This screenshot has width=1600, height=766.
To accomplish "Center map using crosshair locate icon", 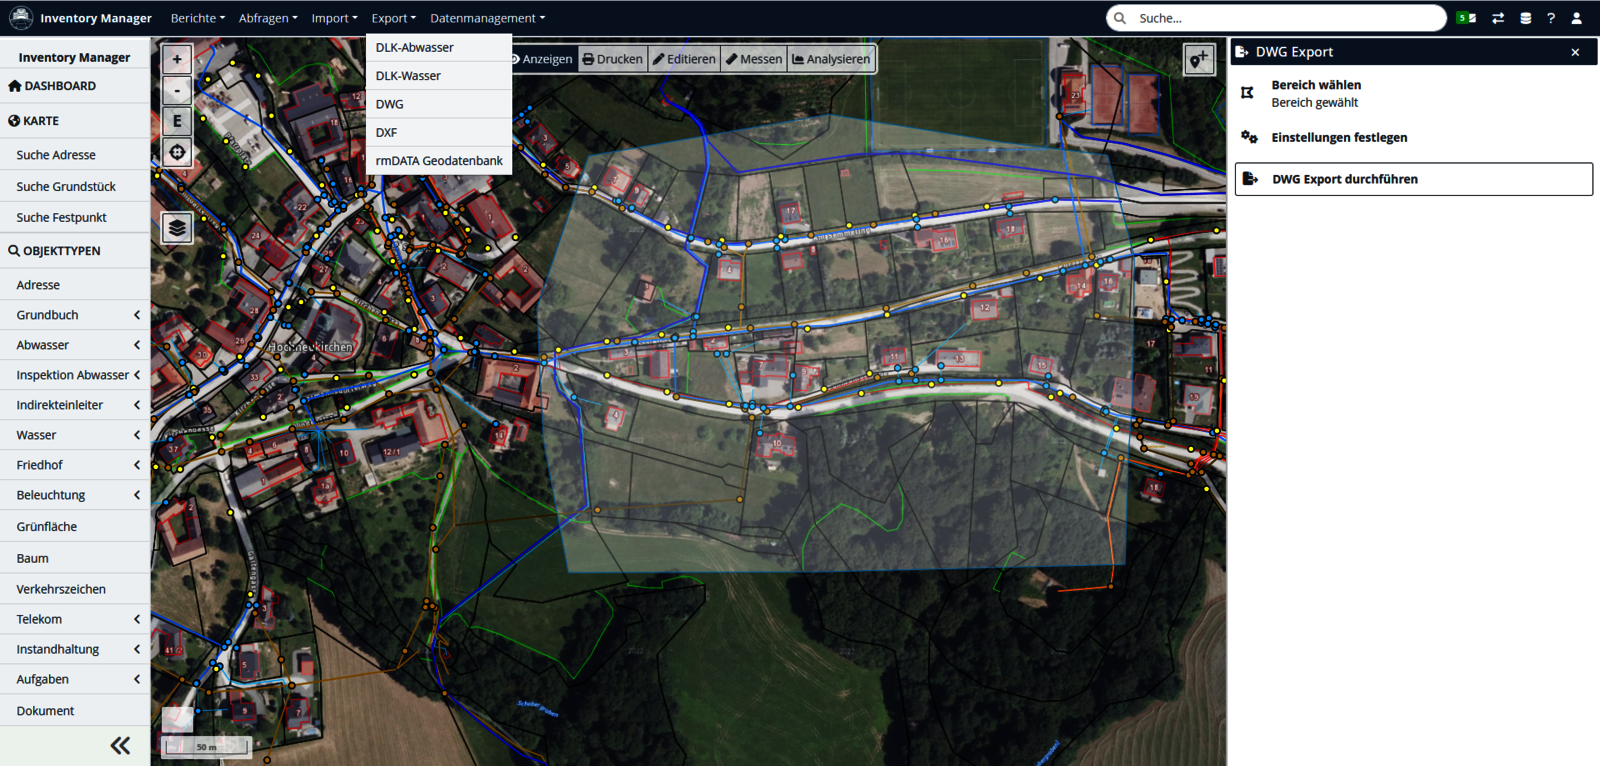I will [x=177, y=153].
